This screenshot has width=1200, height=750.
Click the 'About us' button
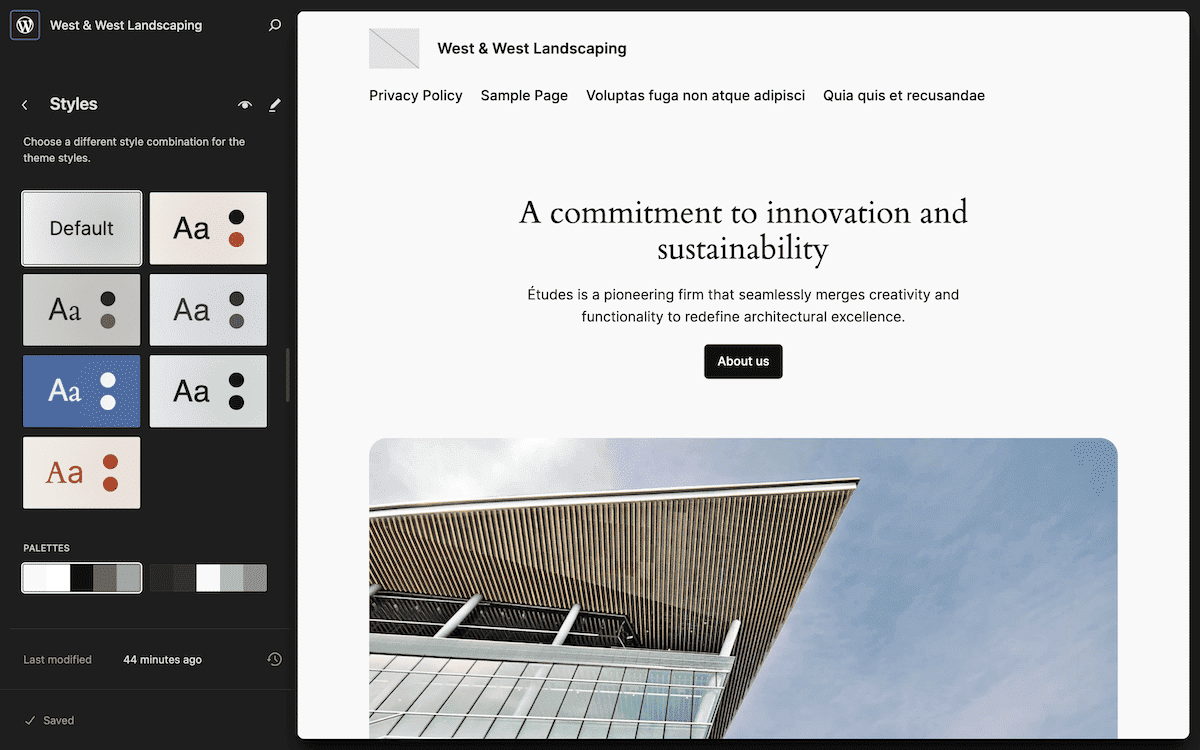click(743, 362)
